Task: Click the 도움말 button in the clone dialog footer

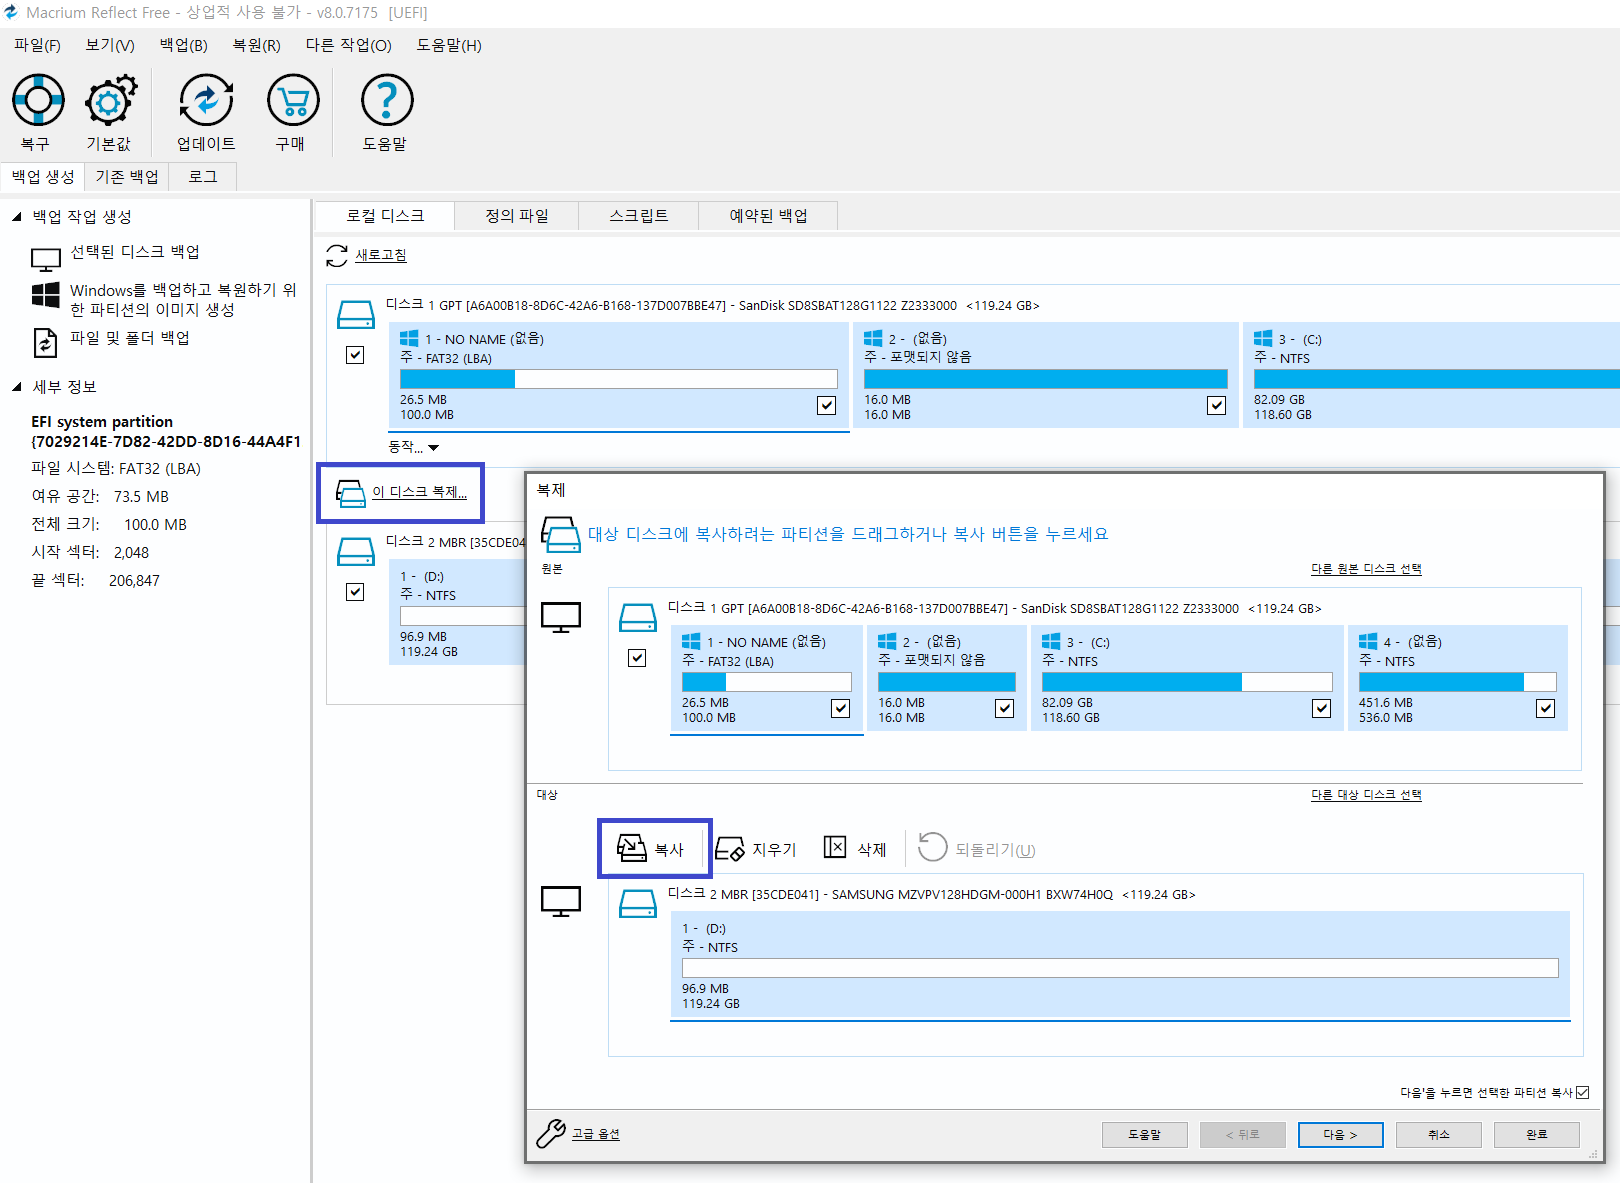Action: 1145,1135
